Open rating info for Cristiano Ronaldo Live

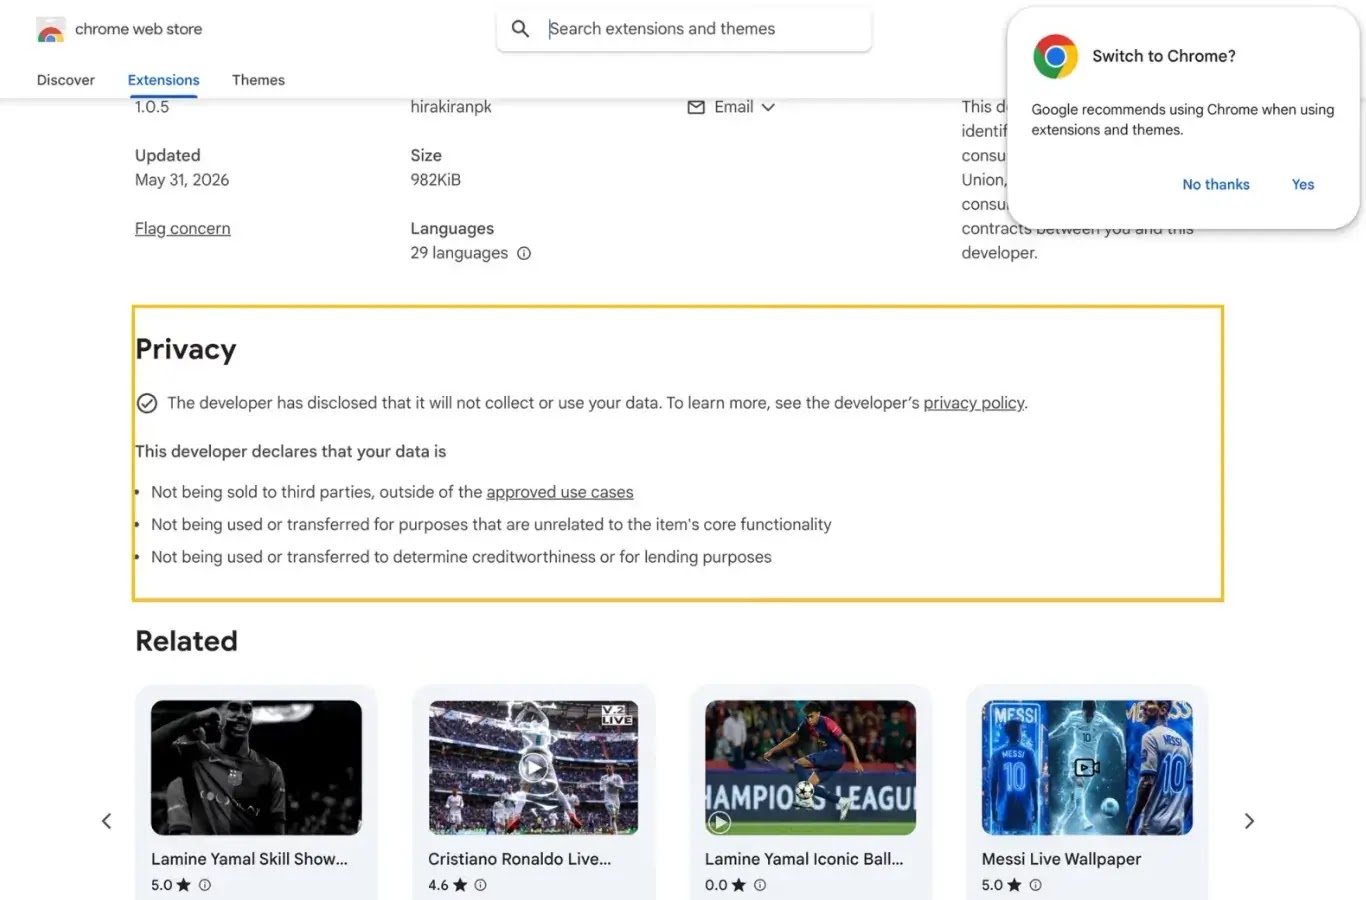point(480,885)
